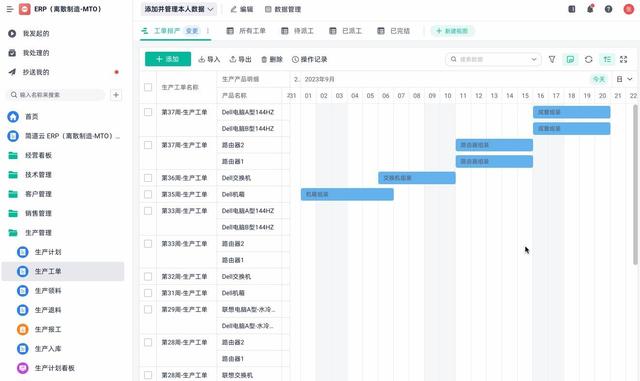640x381 pixels.
Task: Toggle the green highlighted note icon in toolbar
Action: (570, 59)
